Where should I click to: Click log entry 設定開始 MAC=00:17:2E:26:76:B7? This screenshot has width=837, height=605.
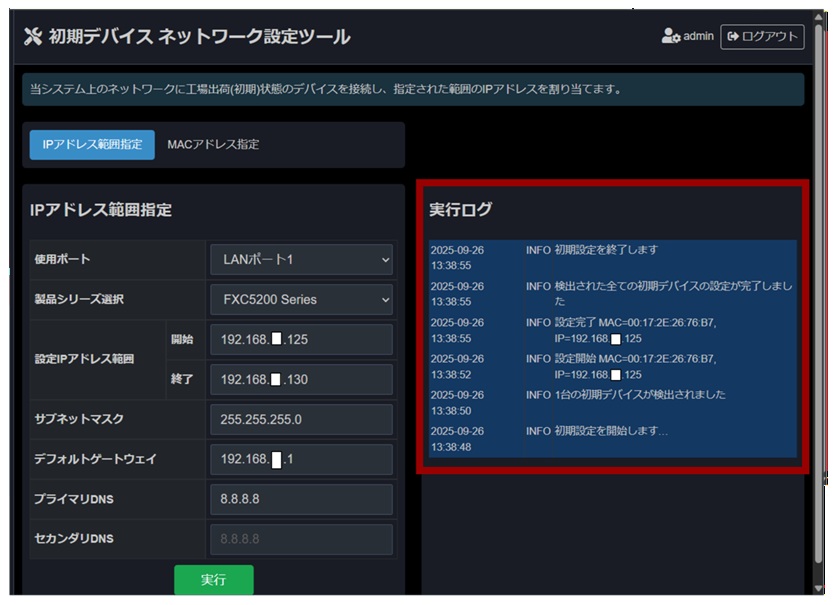point(635,366)
